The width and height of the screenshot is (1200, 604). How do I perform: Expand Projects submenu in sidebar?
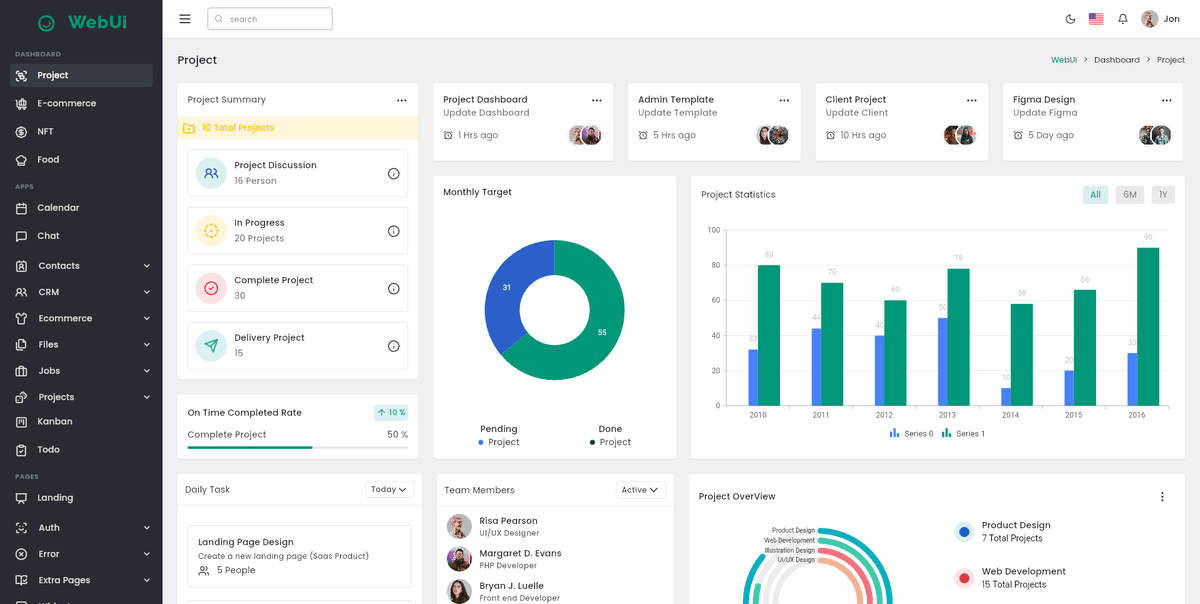[x=81, y=397]
